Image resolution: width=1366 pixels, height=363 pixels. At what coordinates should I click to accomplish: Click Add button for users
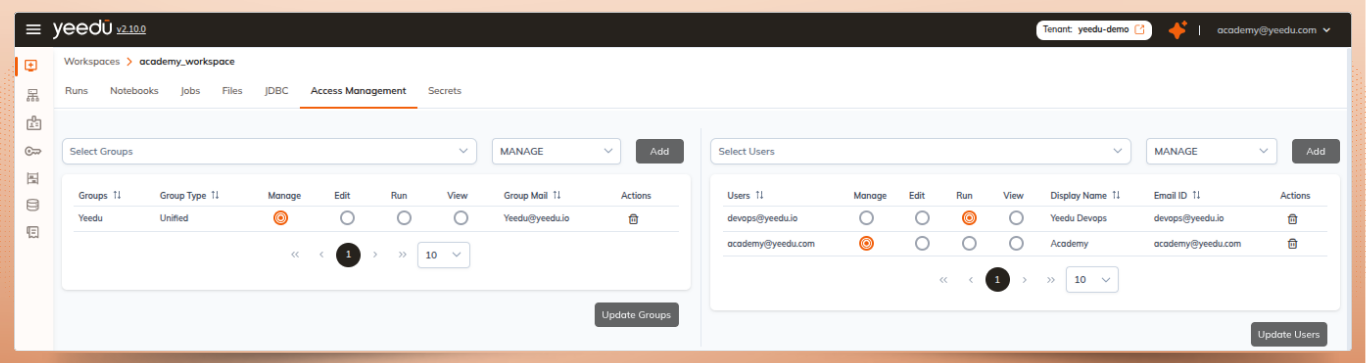pos(1316,151)
